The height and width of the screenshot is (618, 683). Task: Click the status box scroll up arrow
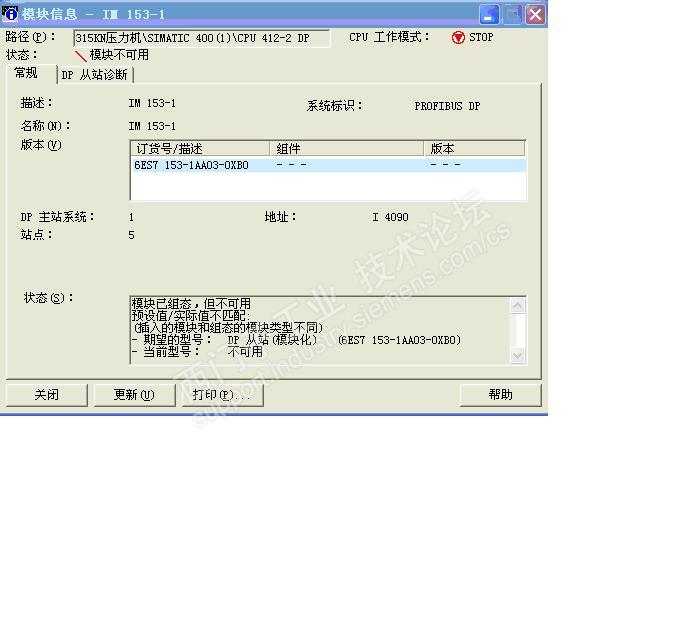coord(517,305)
